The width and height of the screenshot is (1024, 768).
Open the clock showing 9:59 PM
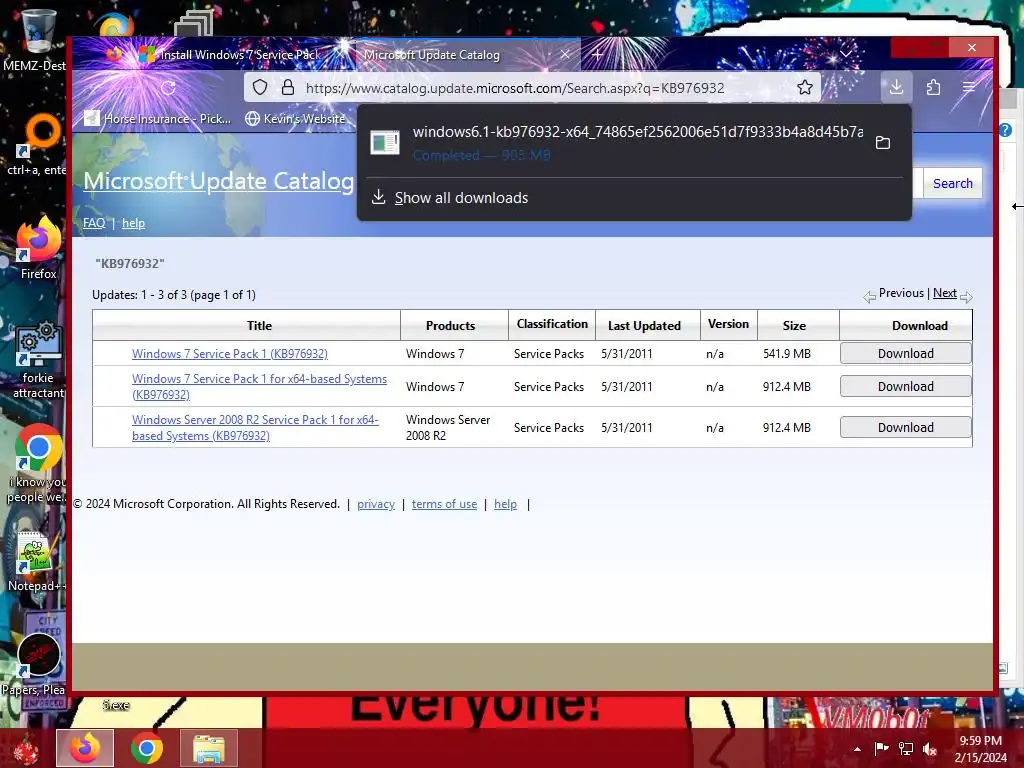coord(980,749)
